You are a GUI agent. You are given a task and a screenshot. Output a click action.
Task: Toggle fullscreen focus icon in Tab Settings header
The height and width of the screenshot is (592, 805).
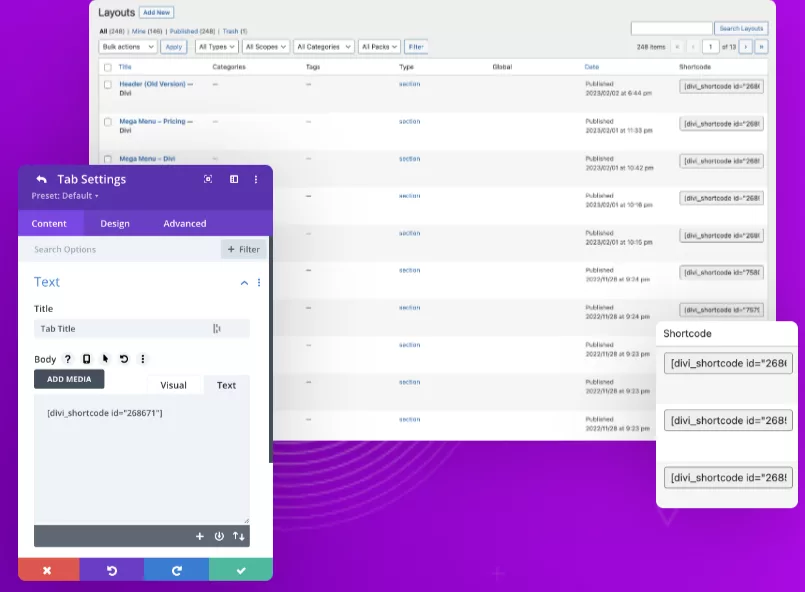pos(208,179)
